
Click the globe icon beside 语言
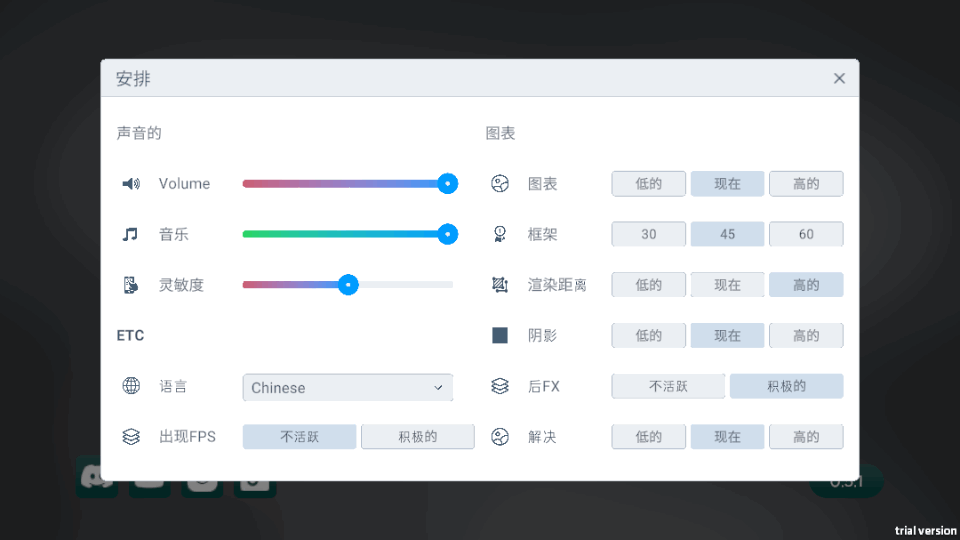click(131, 386)
